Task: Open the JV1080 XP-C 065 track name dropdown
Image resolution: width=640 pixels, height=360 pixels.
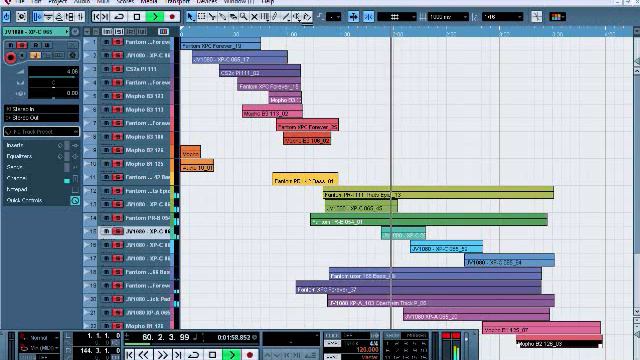Action: point(36,31)
